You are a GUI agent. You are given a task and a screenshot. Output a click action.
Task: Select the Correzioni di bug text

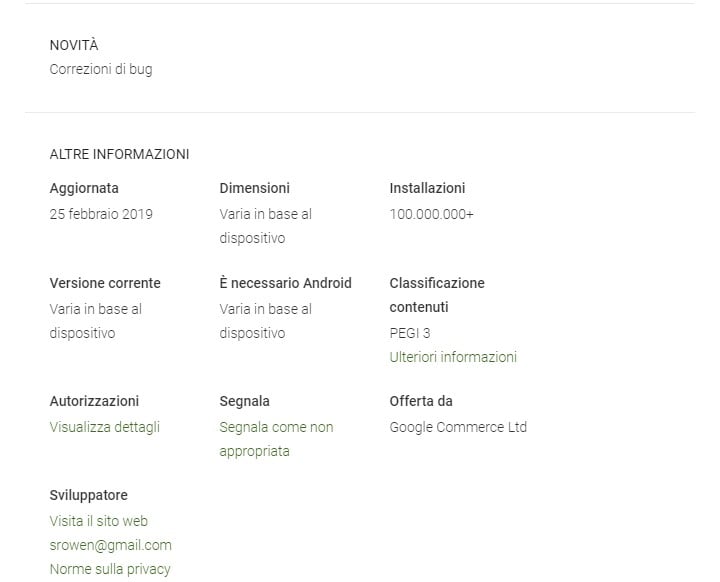(101, 70)
